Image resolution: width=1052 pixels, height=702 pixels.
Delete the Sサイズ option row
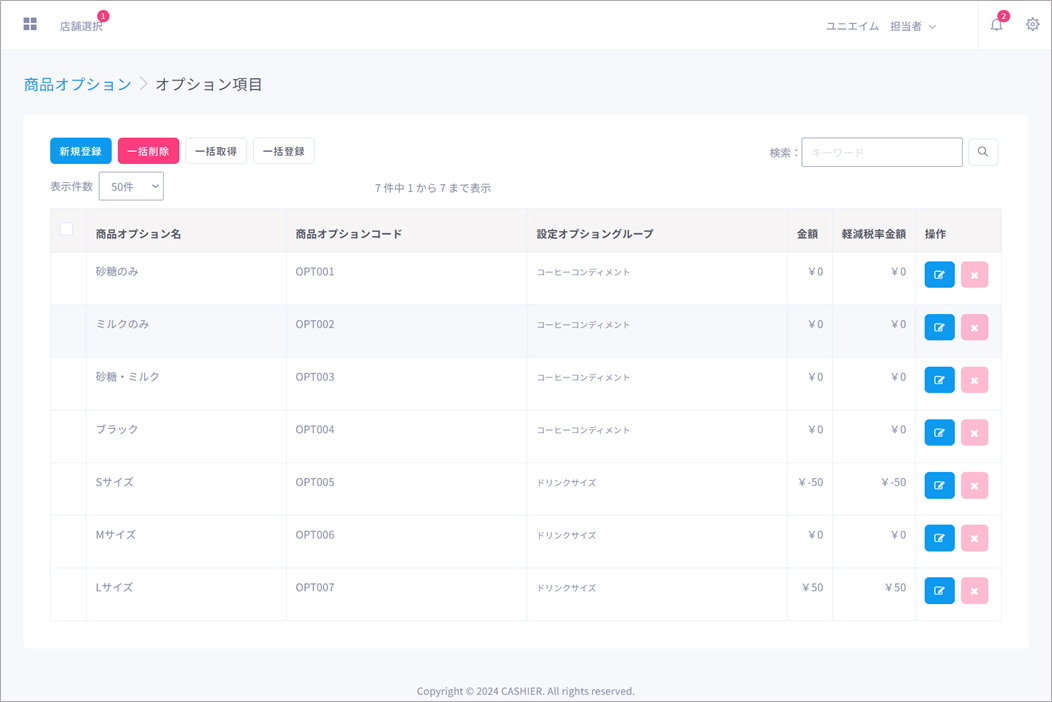[x=974, y=485]
